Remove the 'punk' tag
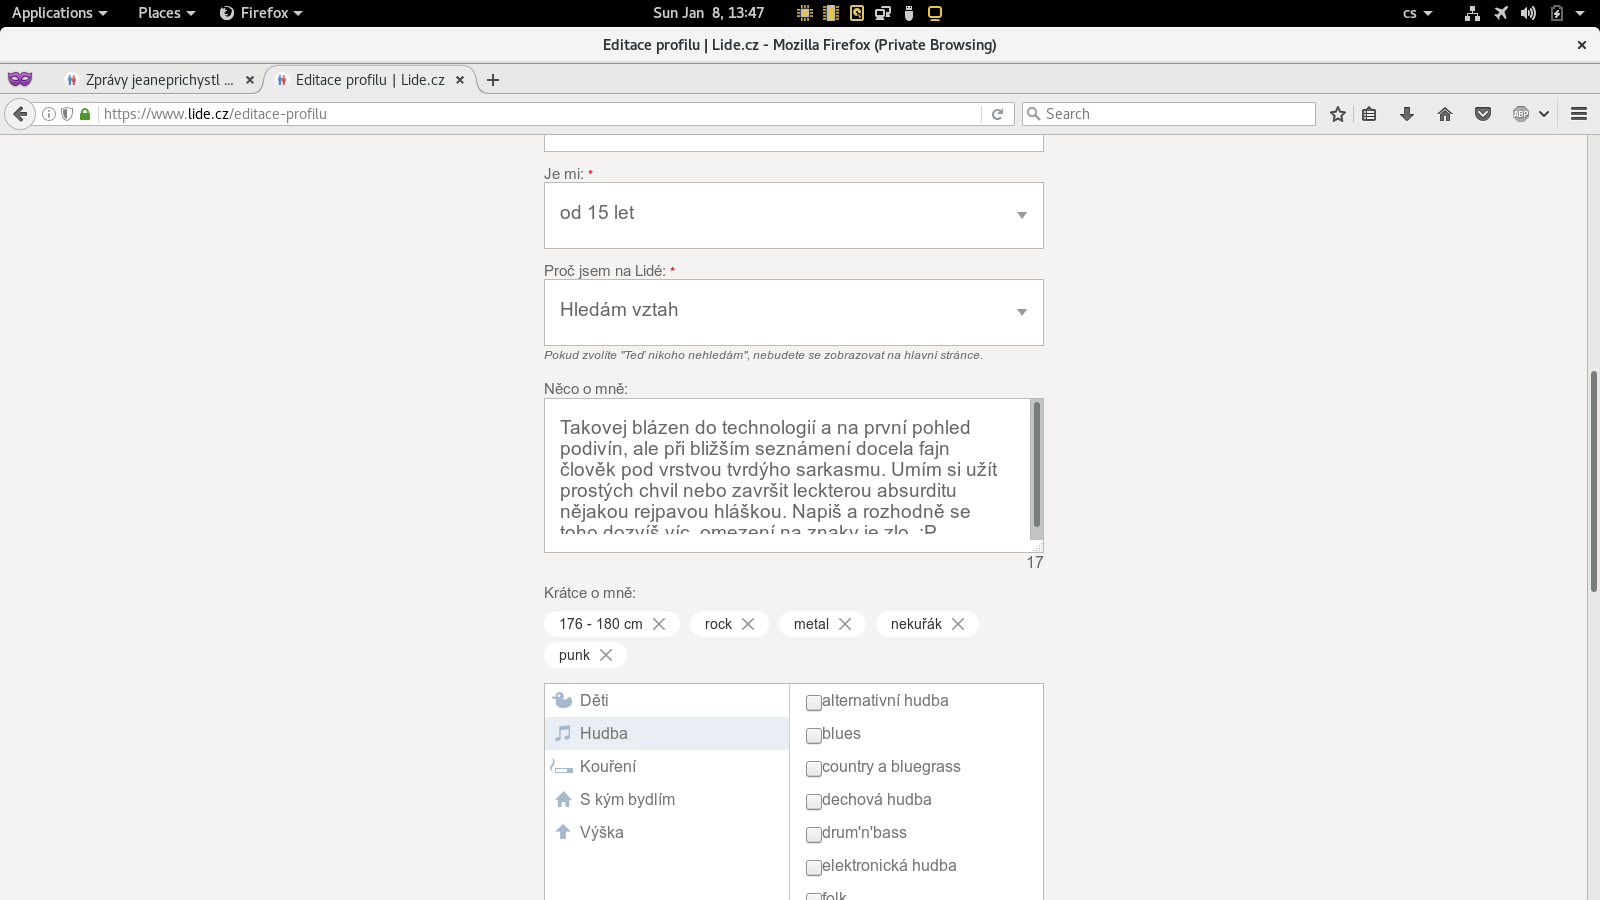 pos(606,655)
